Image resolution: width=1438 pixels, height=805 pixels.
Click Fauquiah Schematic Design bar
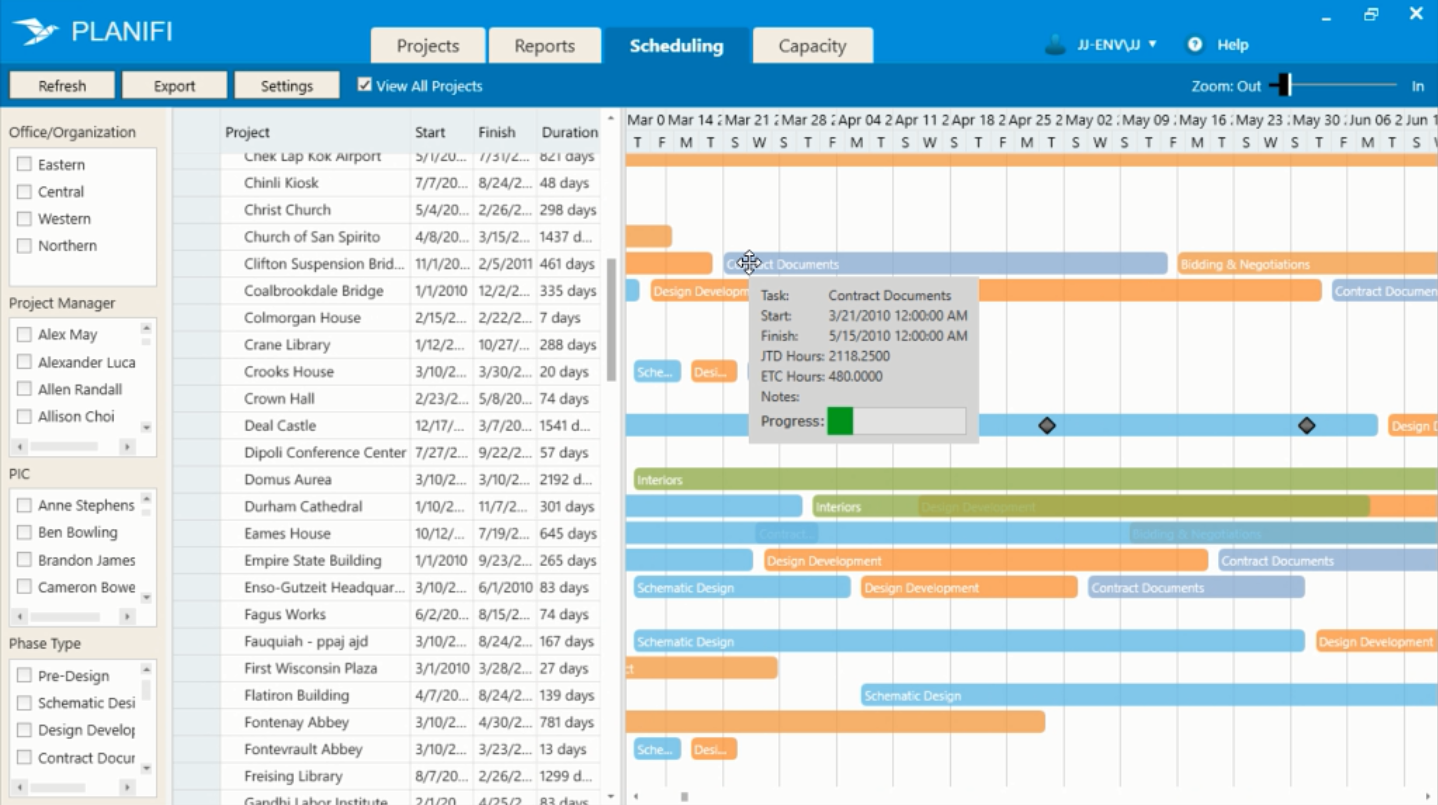[x=969, y=642]
